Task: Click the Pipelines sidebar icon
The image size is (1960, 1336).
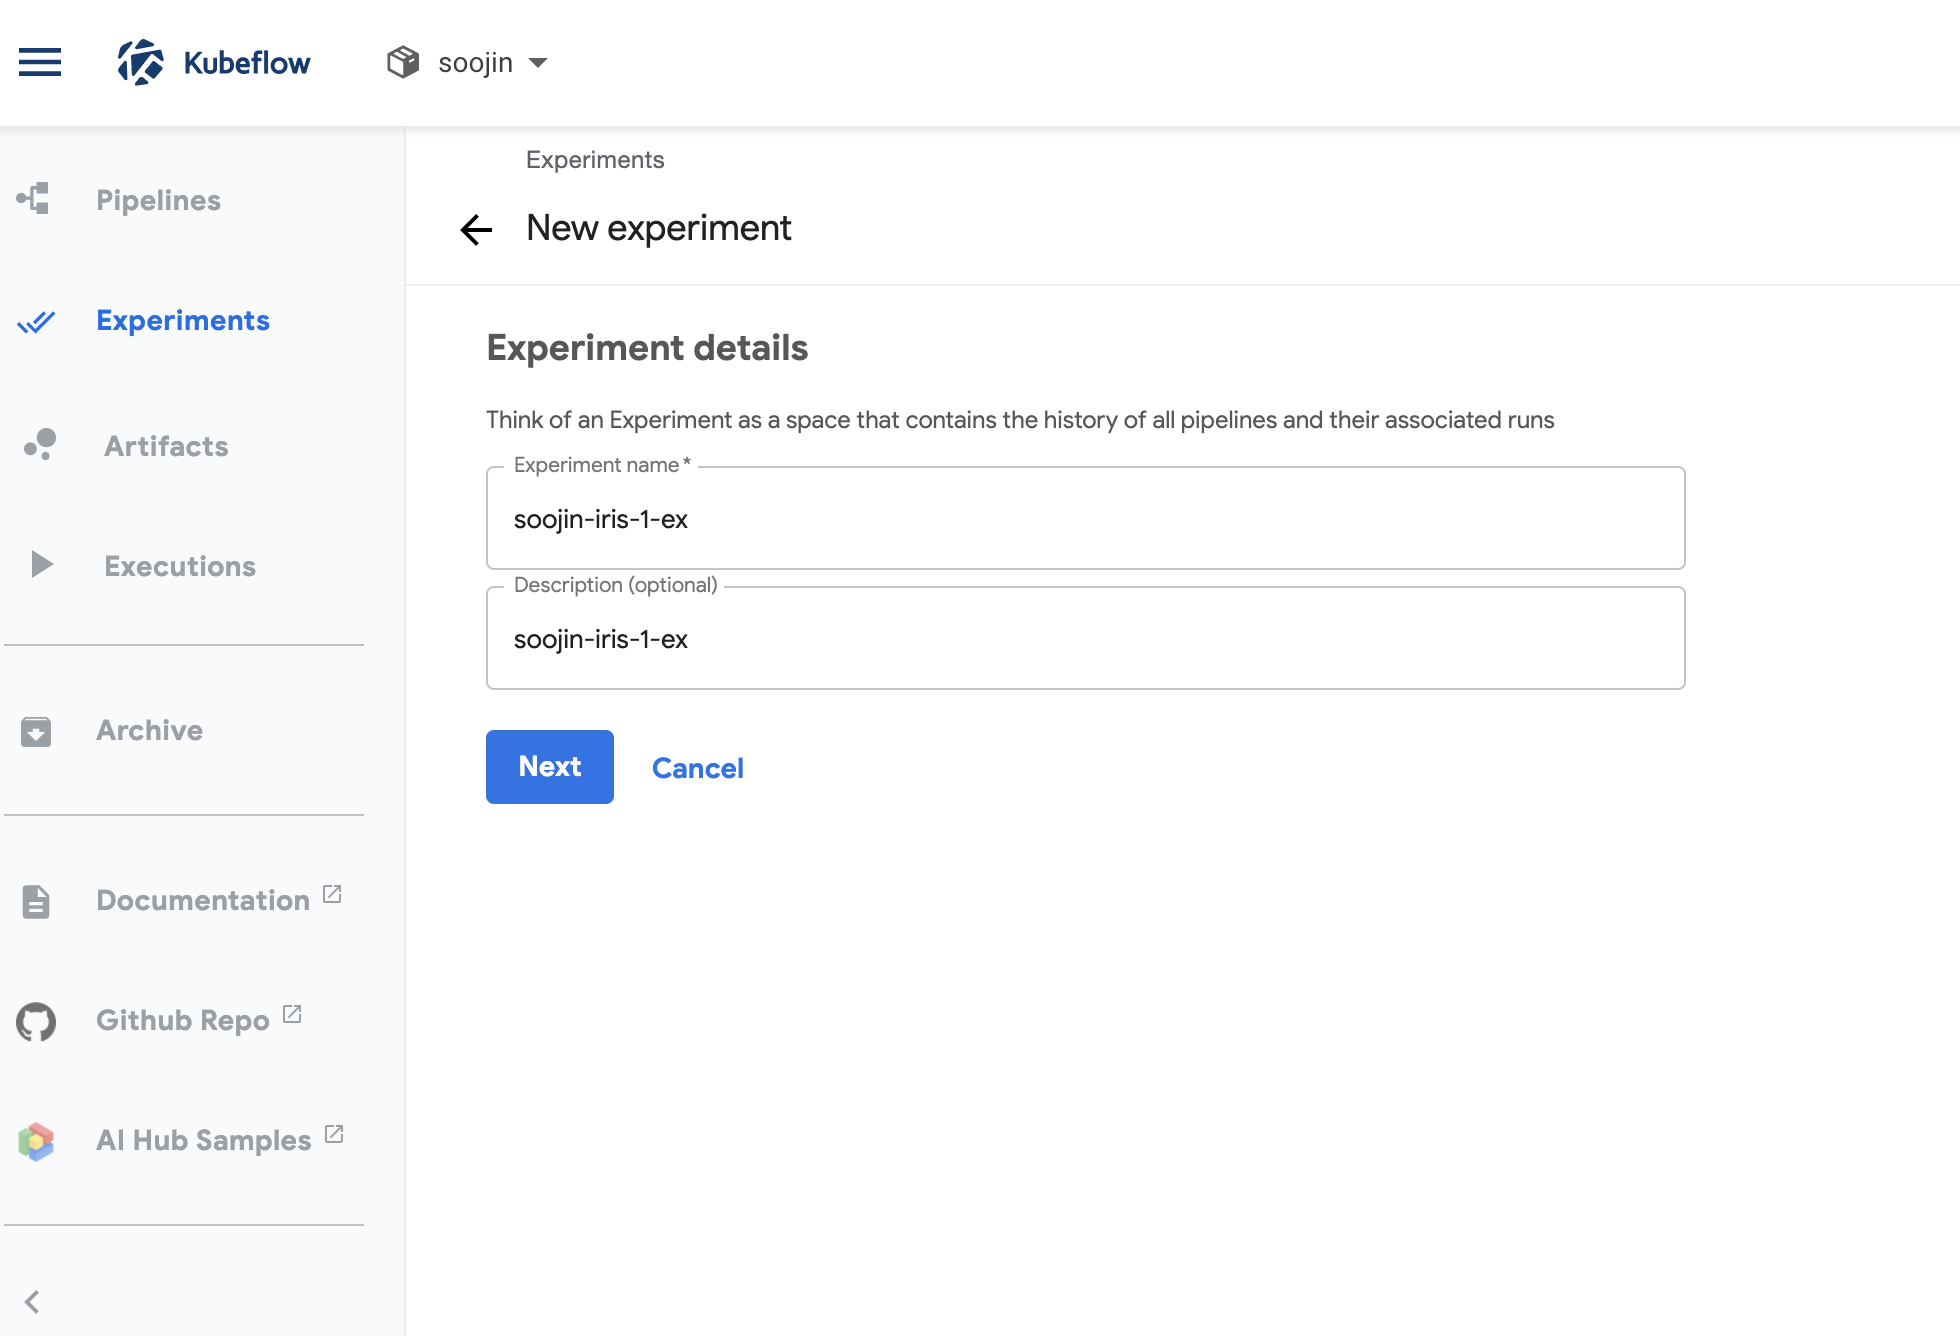Action: tap(34, 199)
